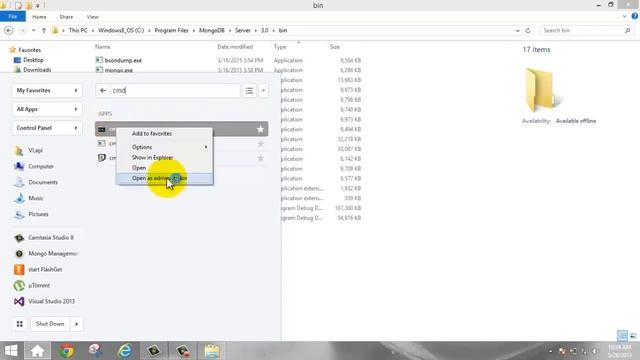Switch to the Share ribbon tab
This screenshot has height=360, width=640.
(x=66, y=17)
